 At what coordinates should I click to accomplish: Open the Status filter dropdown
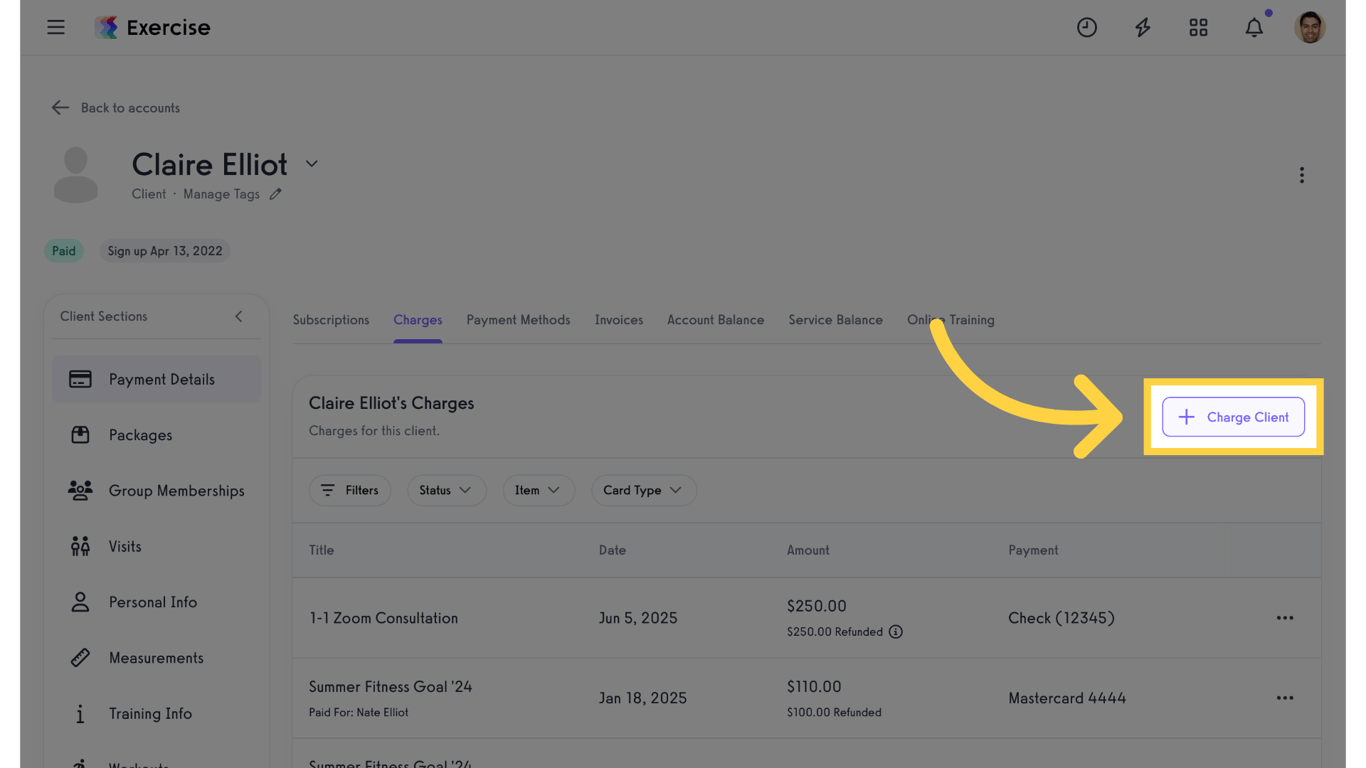pyautogui.click(x=446, y=490)
